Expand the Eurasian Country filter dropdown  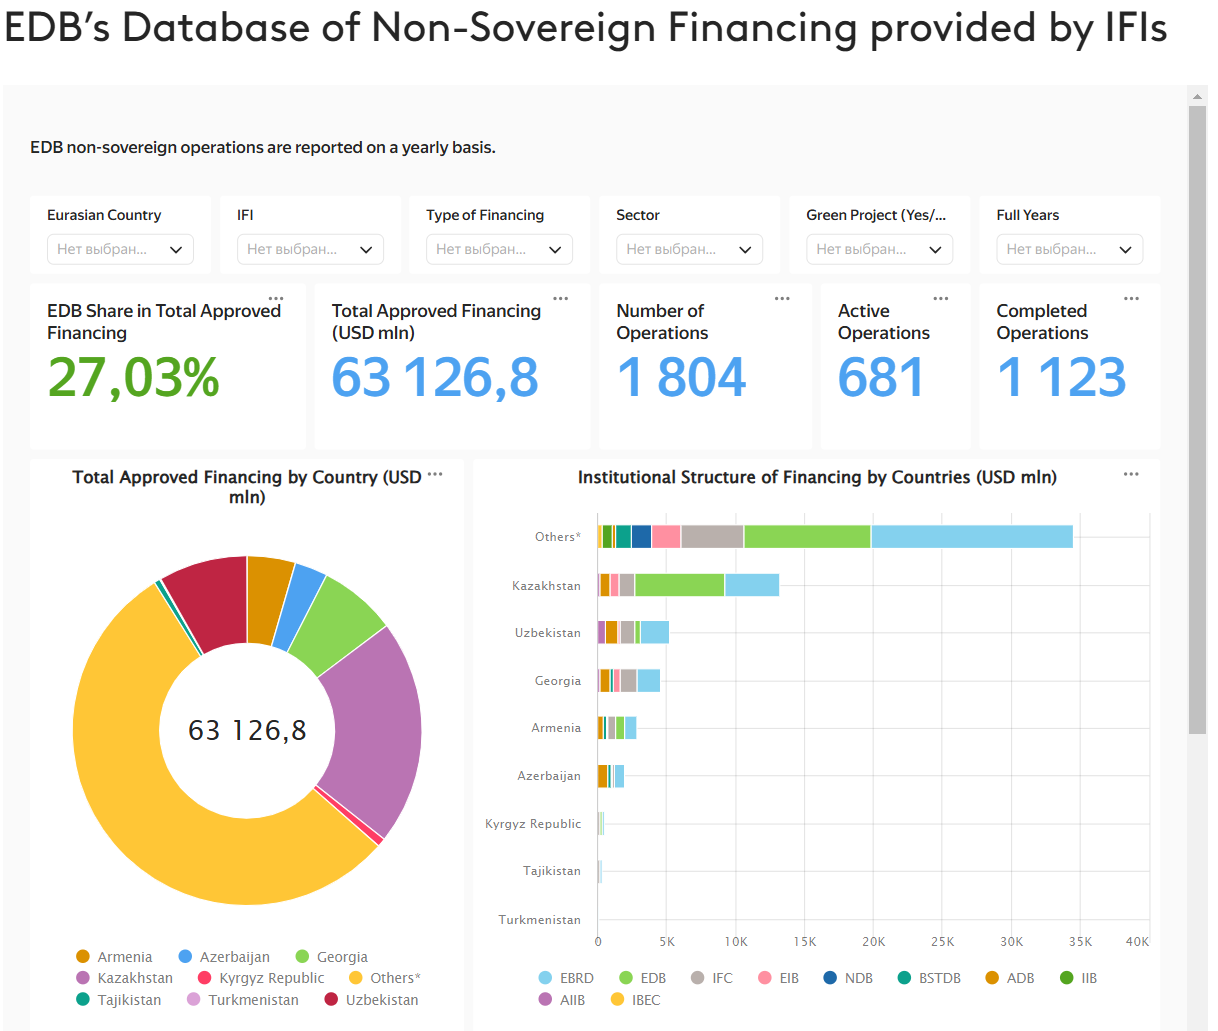120,250
